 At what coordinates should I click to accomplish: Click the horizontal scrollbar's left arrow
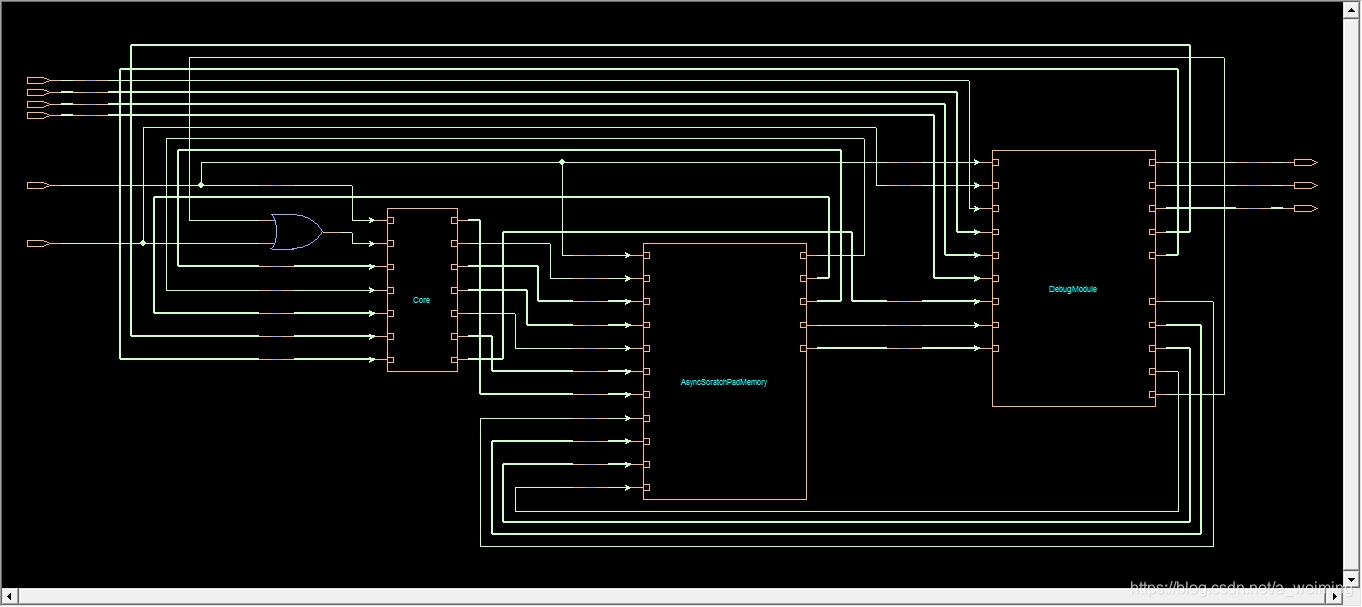point(9,597)
